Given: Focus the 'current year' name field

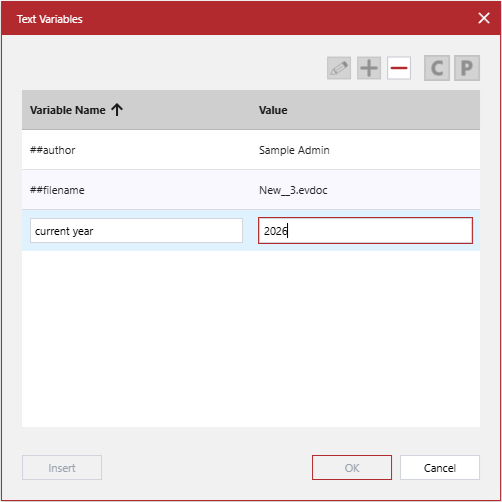Looking at the screenshot, I should (x=136, y=231).
